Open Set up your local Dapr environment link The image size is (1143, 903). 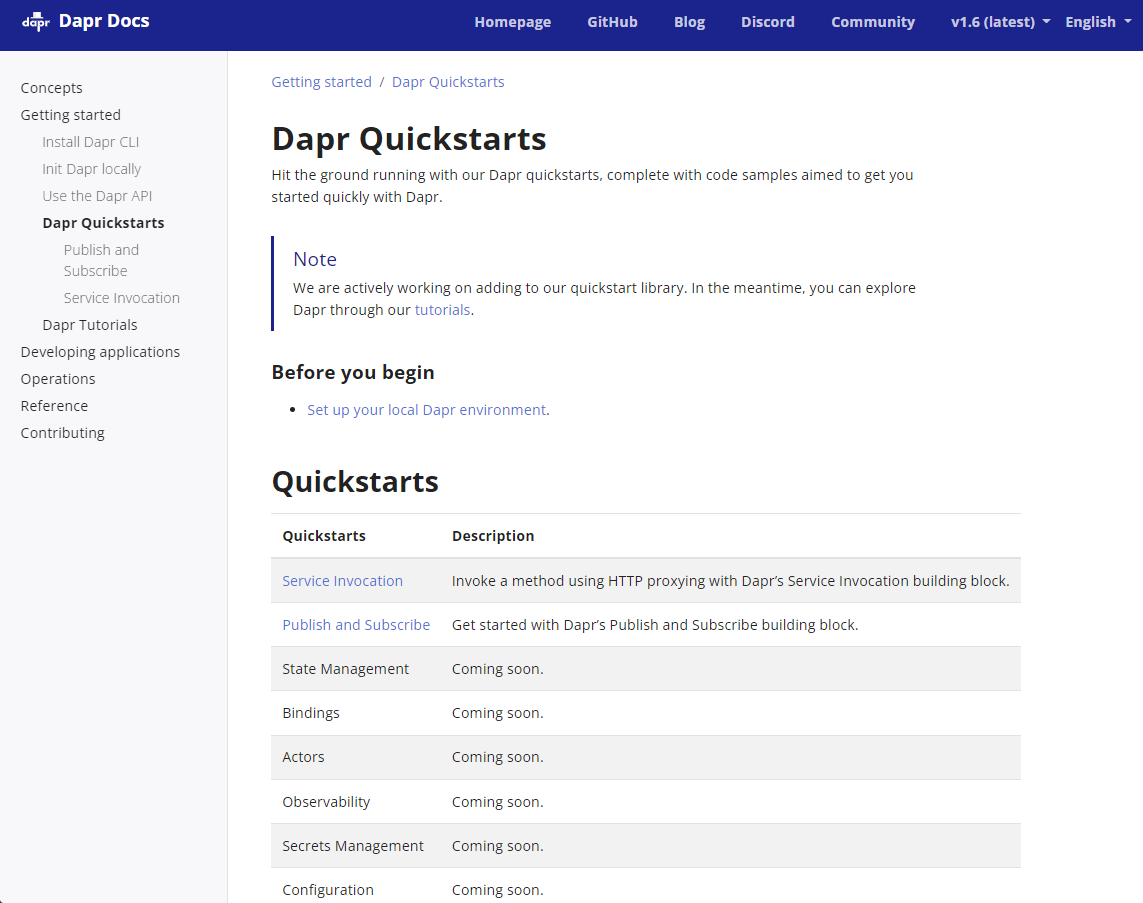tap(426, 410)
